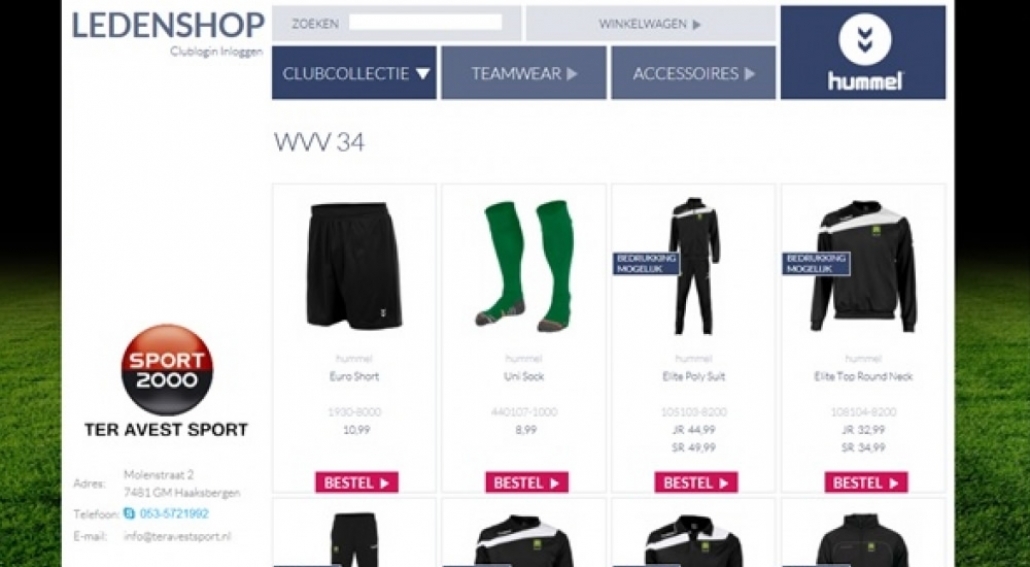Open the Elite Top Round Neck image
The image size is (1030, 567).
coord(863,266)
